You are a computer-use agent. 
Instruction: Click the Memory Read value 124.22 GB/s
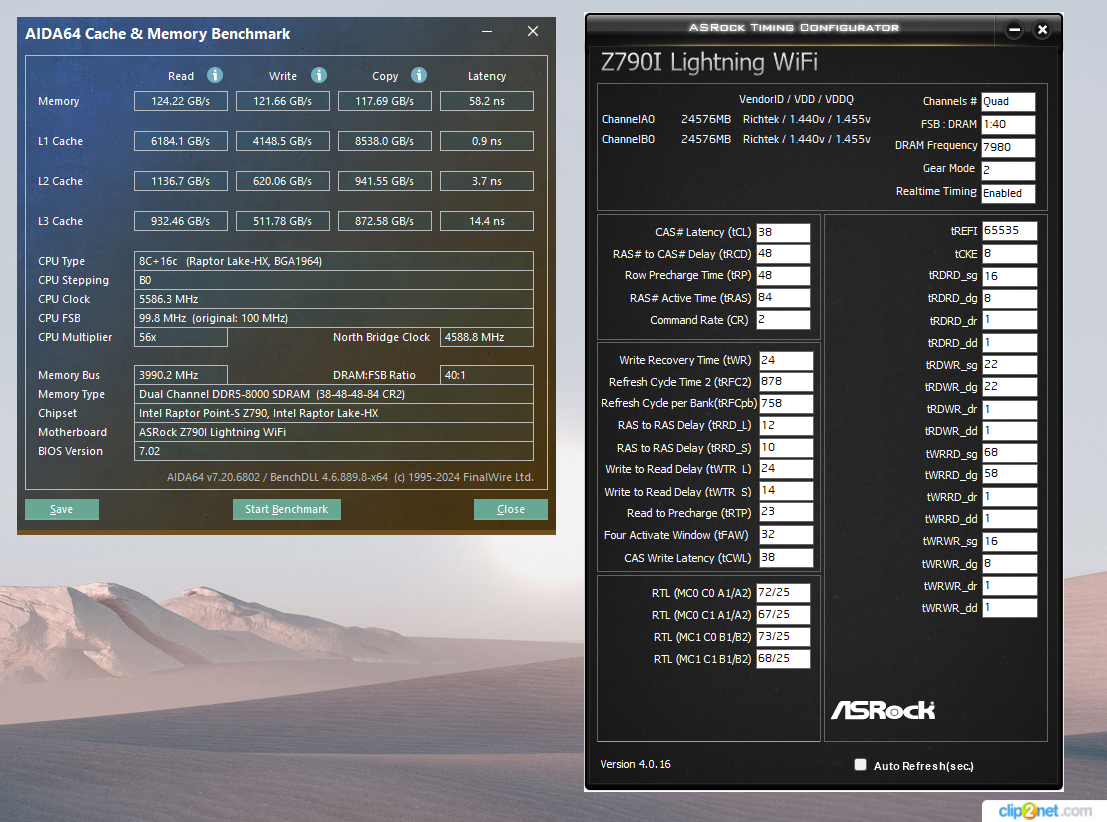pyautogui.click(x=181, y=101)
